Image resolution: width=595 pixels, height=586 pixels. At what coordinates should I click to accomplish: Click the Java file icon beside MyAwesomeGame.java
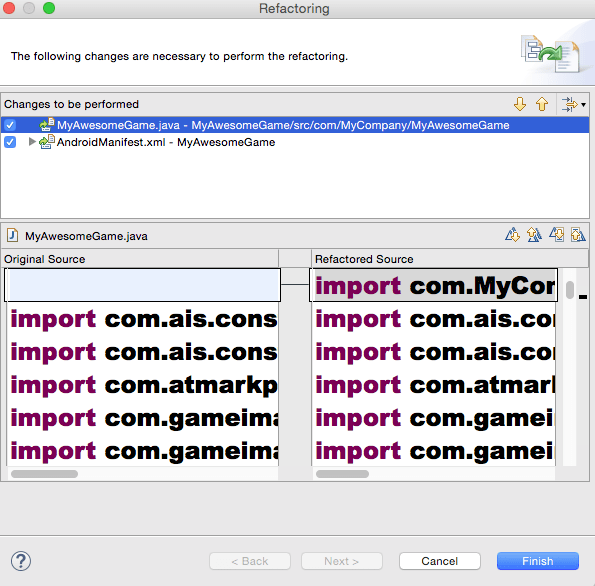[x=12, y=235]
